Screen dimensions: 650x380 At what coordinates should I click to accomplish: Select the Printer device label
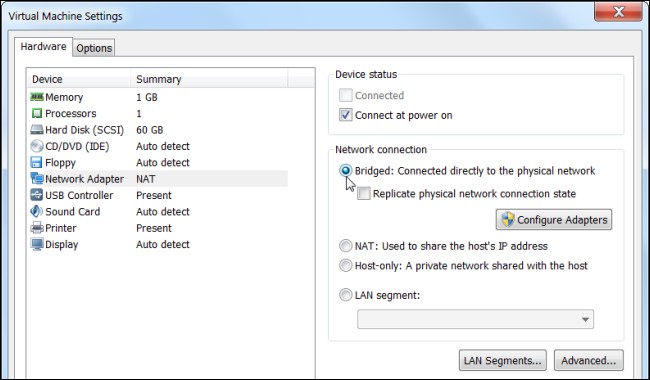tap(61, 228)
